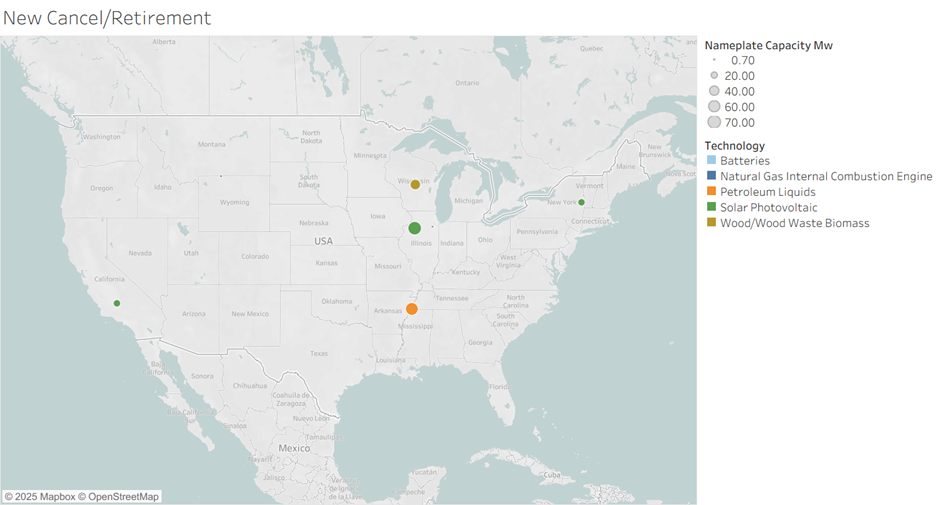936x505 pixels.
Task: Click the green solar mark in New York
Action: 581,203
